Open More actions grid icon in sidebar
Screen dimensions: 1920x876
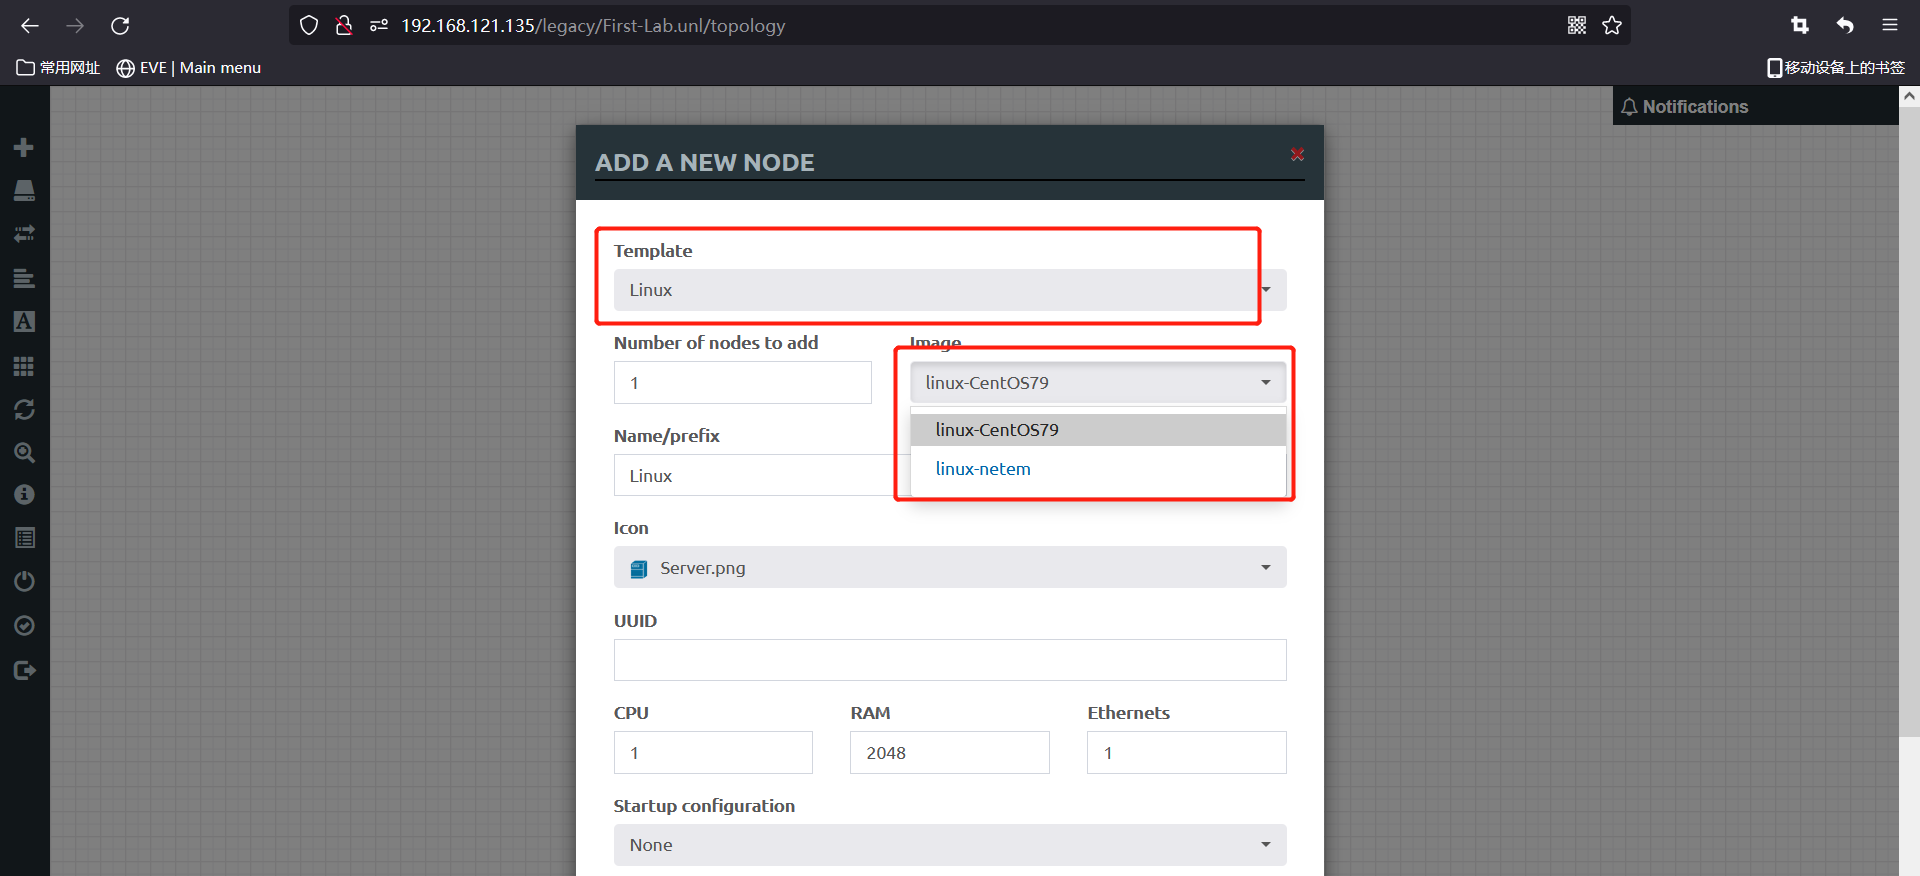click(24, 366)
